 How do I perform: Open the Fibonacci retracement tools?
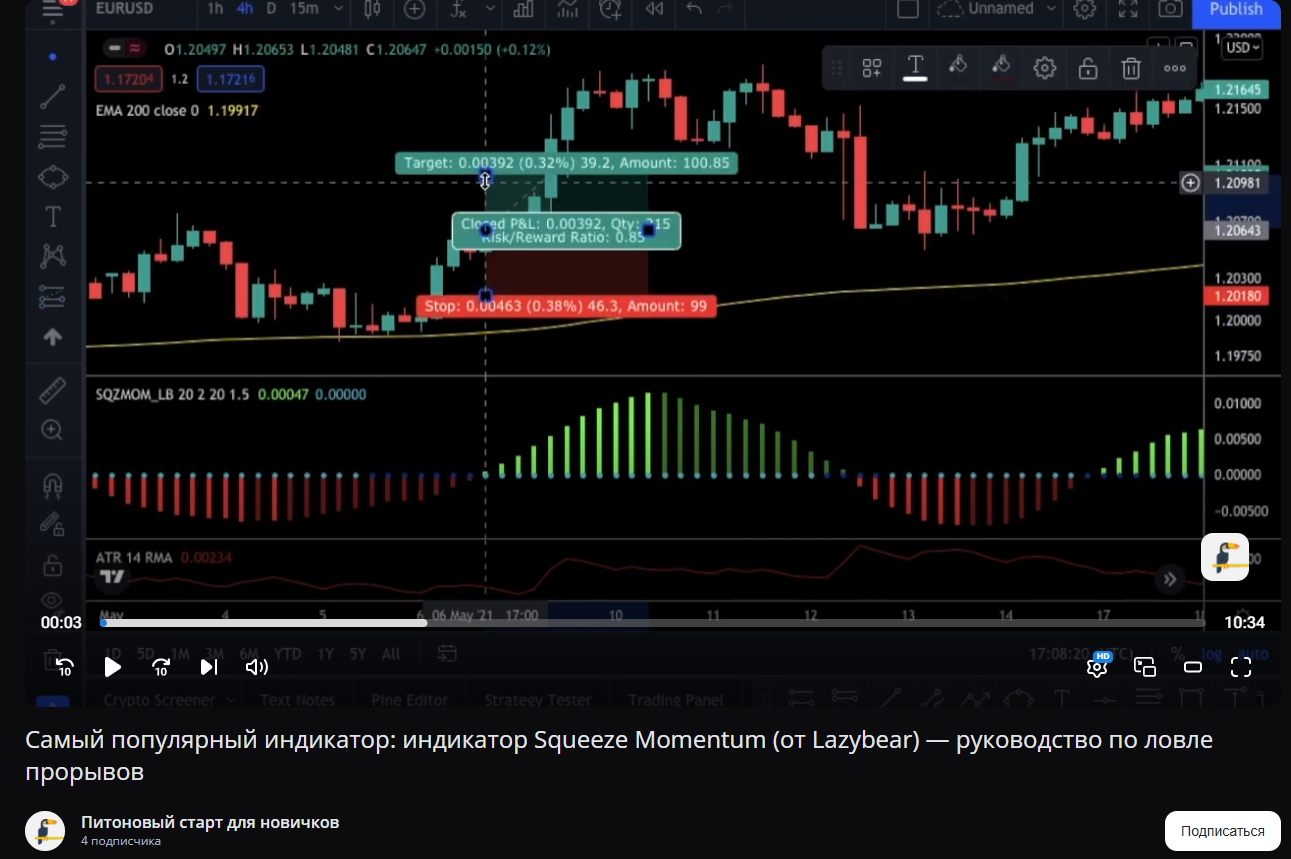(x=52, y=136)
